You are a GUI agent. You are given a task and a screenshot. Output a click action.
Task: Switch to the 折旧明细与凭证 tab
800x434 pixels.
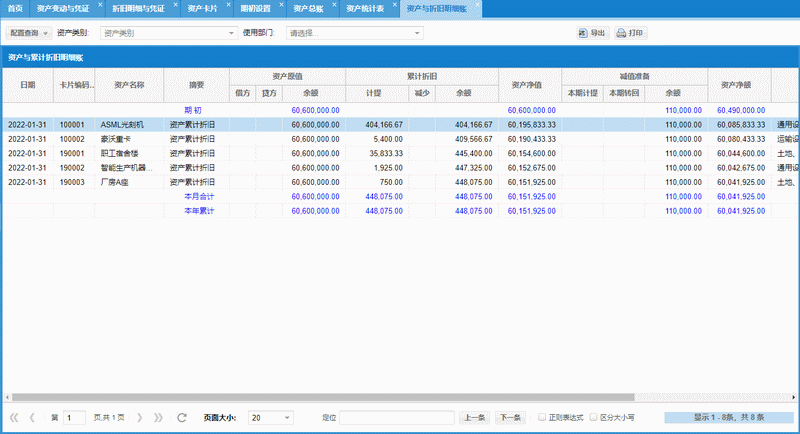[x=138, y=9]
